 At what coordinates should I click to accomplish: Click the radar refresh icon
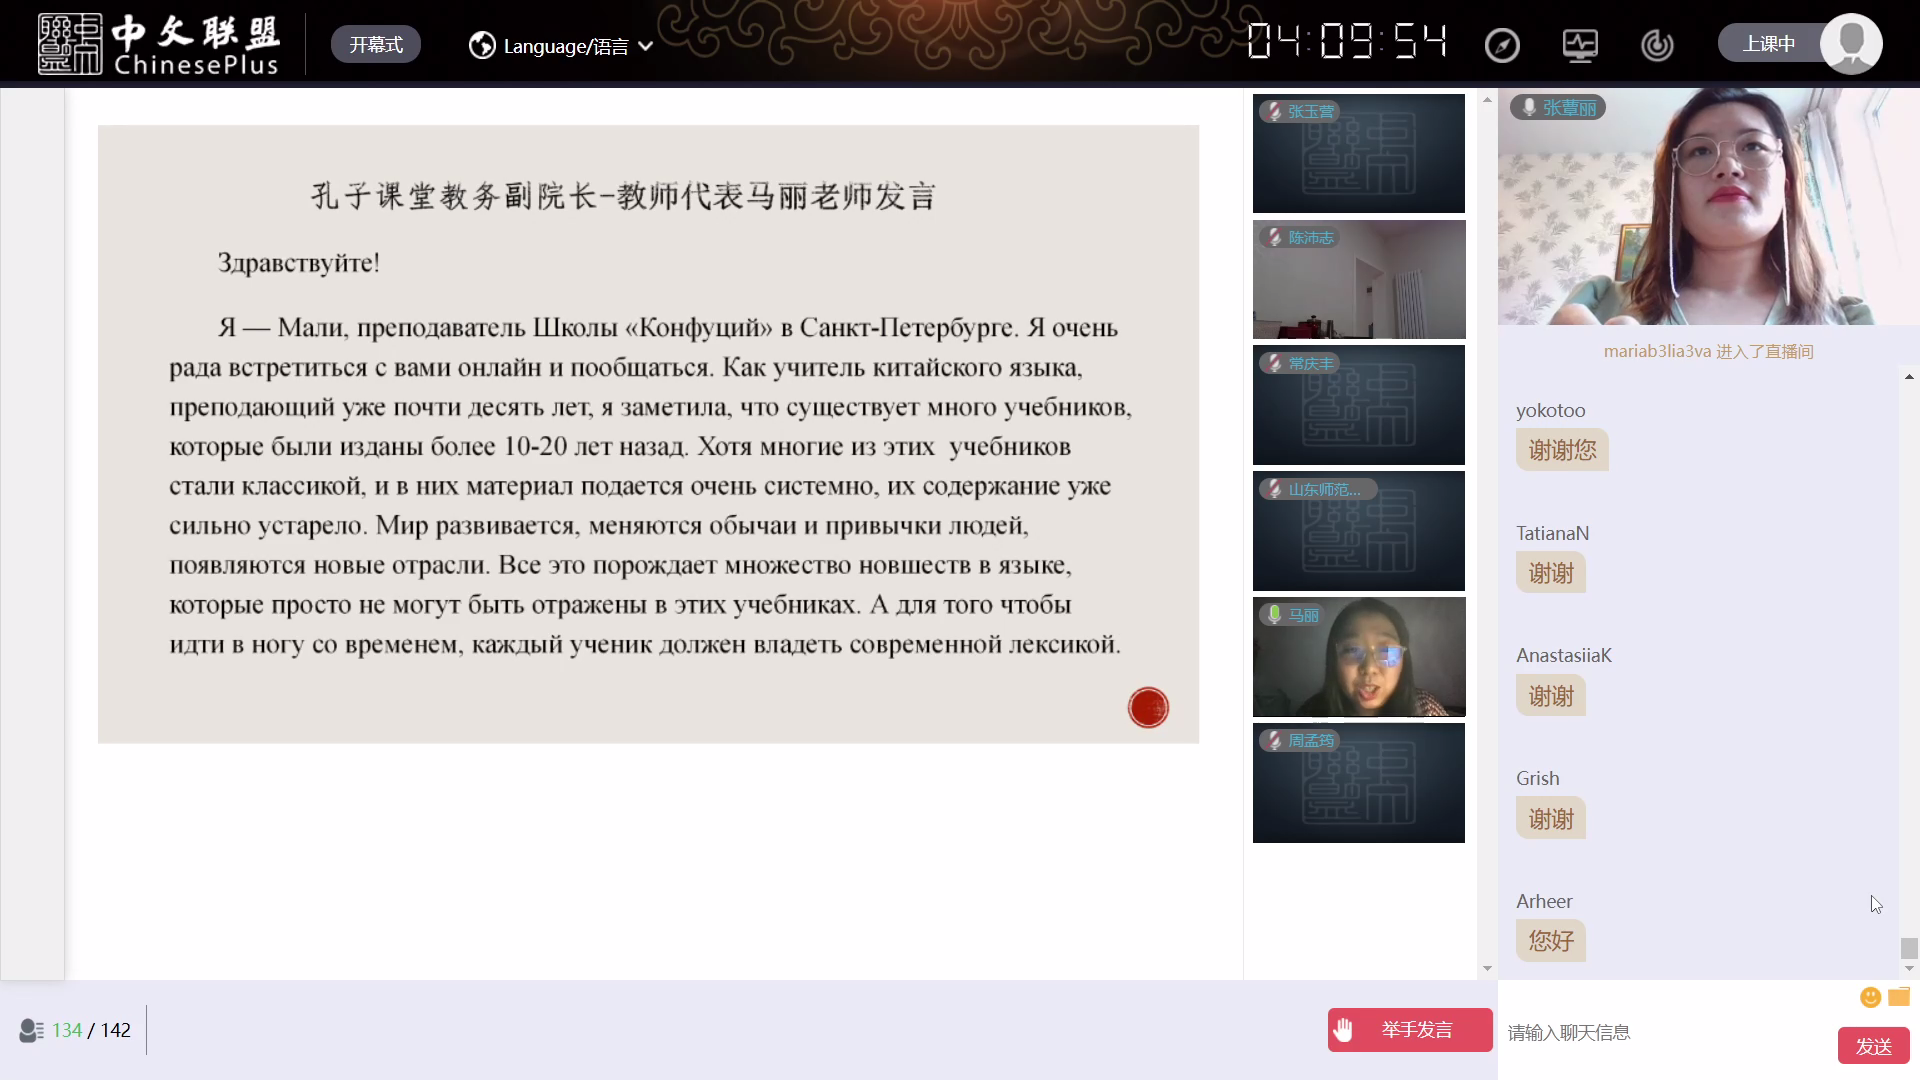(1657, 45)
